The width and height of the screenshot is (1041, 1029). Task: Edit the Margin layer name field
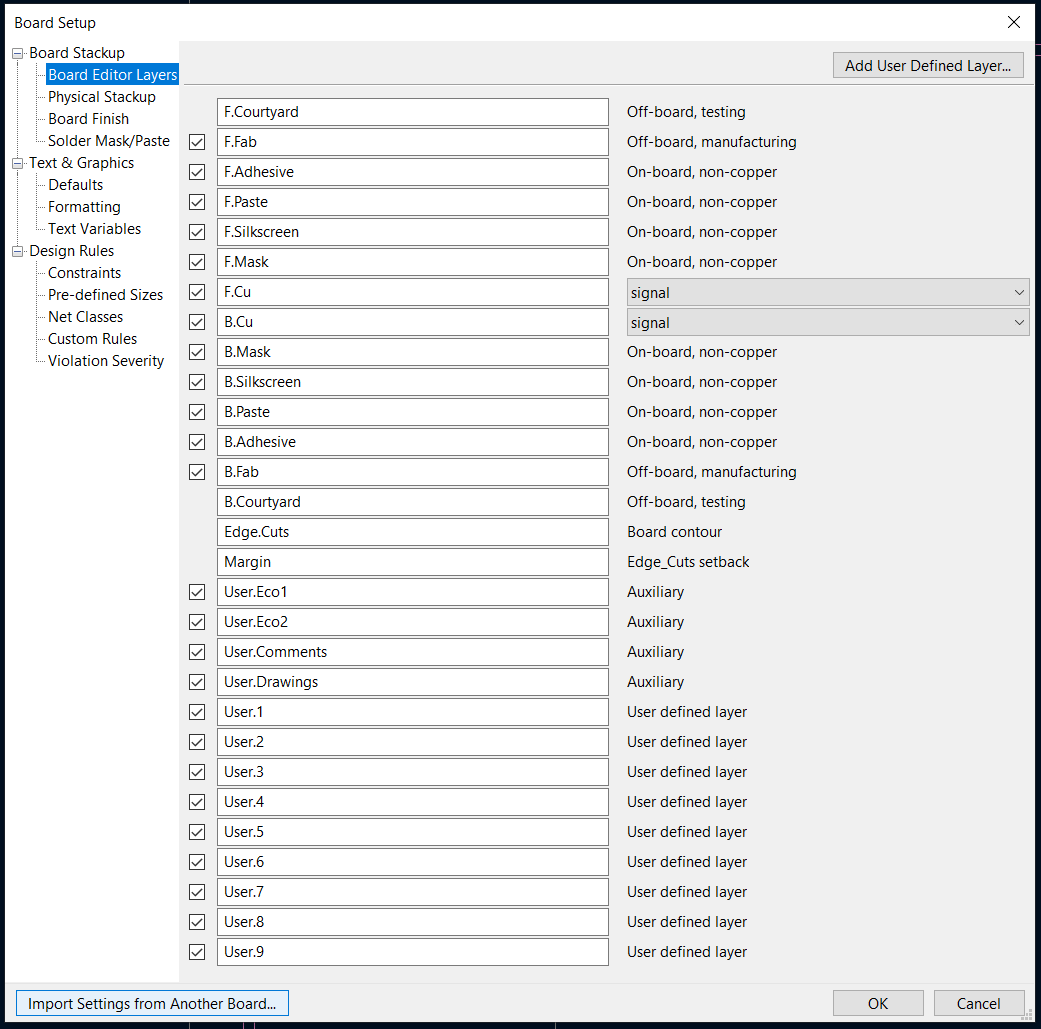412,562
